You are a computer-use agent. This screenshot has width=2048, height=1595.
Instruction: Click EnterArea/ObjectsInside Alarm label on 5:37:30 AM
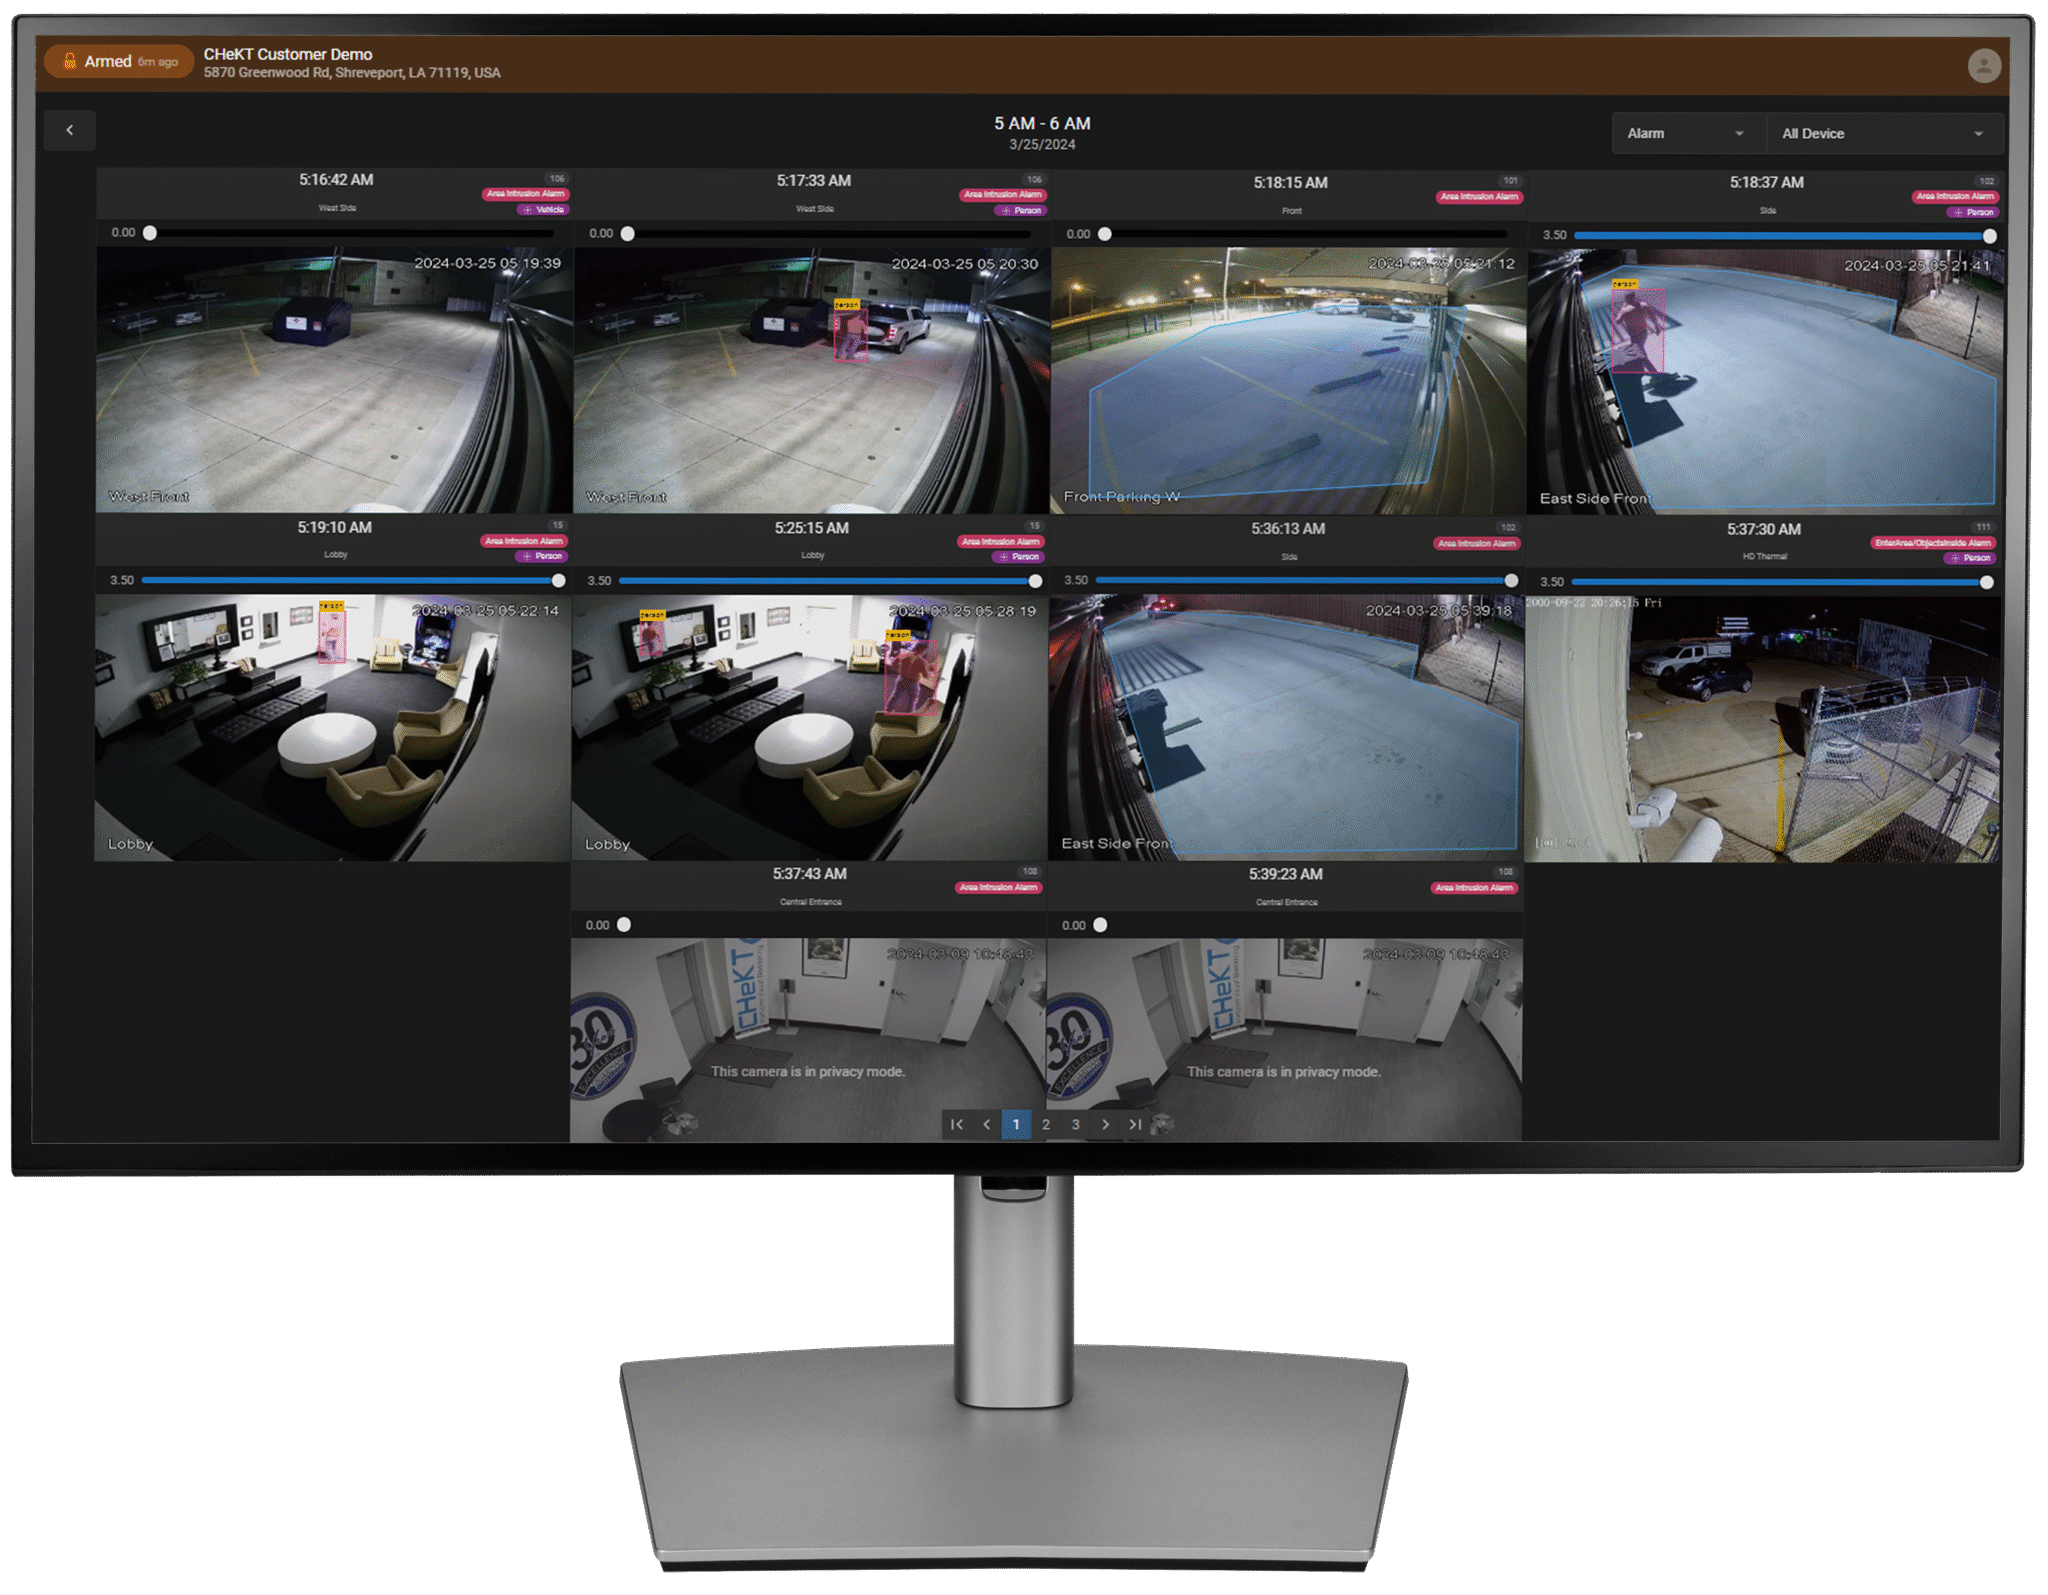pos(1932,543)
